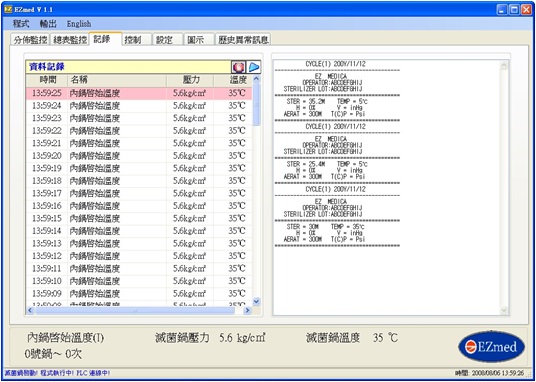
Task: Click the blue play arrow icon
Action: click(x=254, y=67)
